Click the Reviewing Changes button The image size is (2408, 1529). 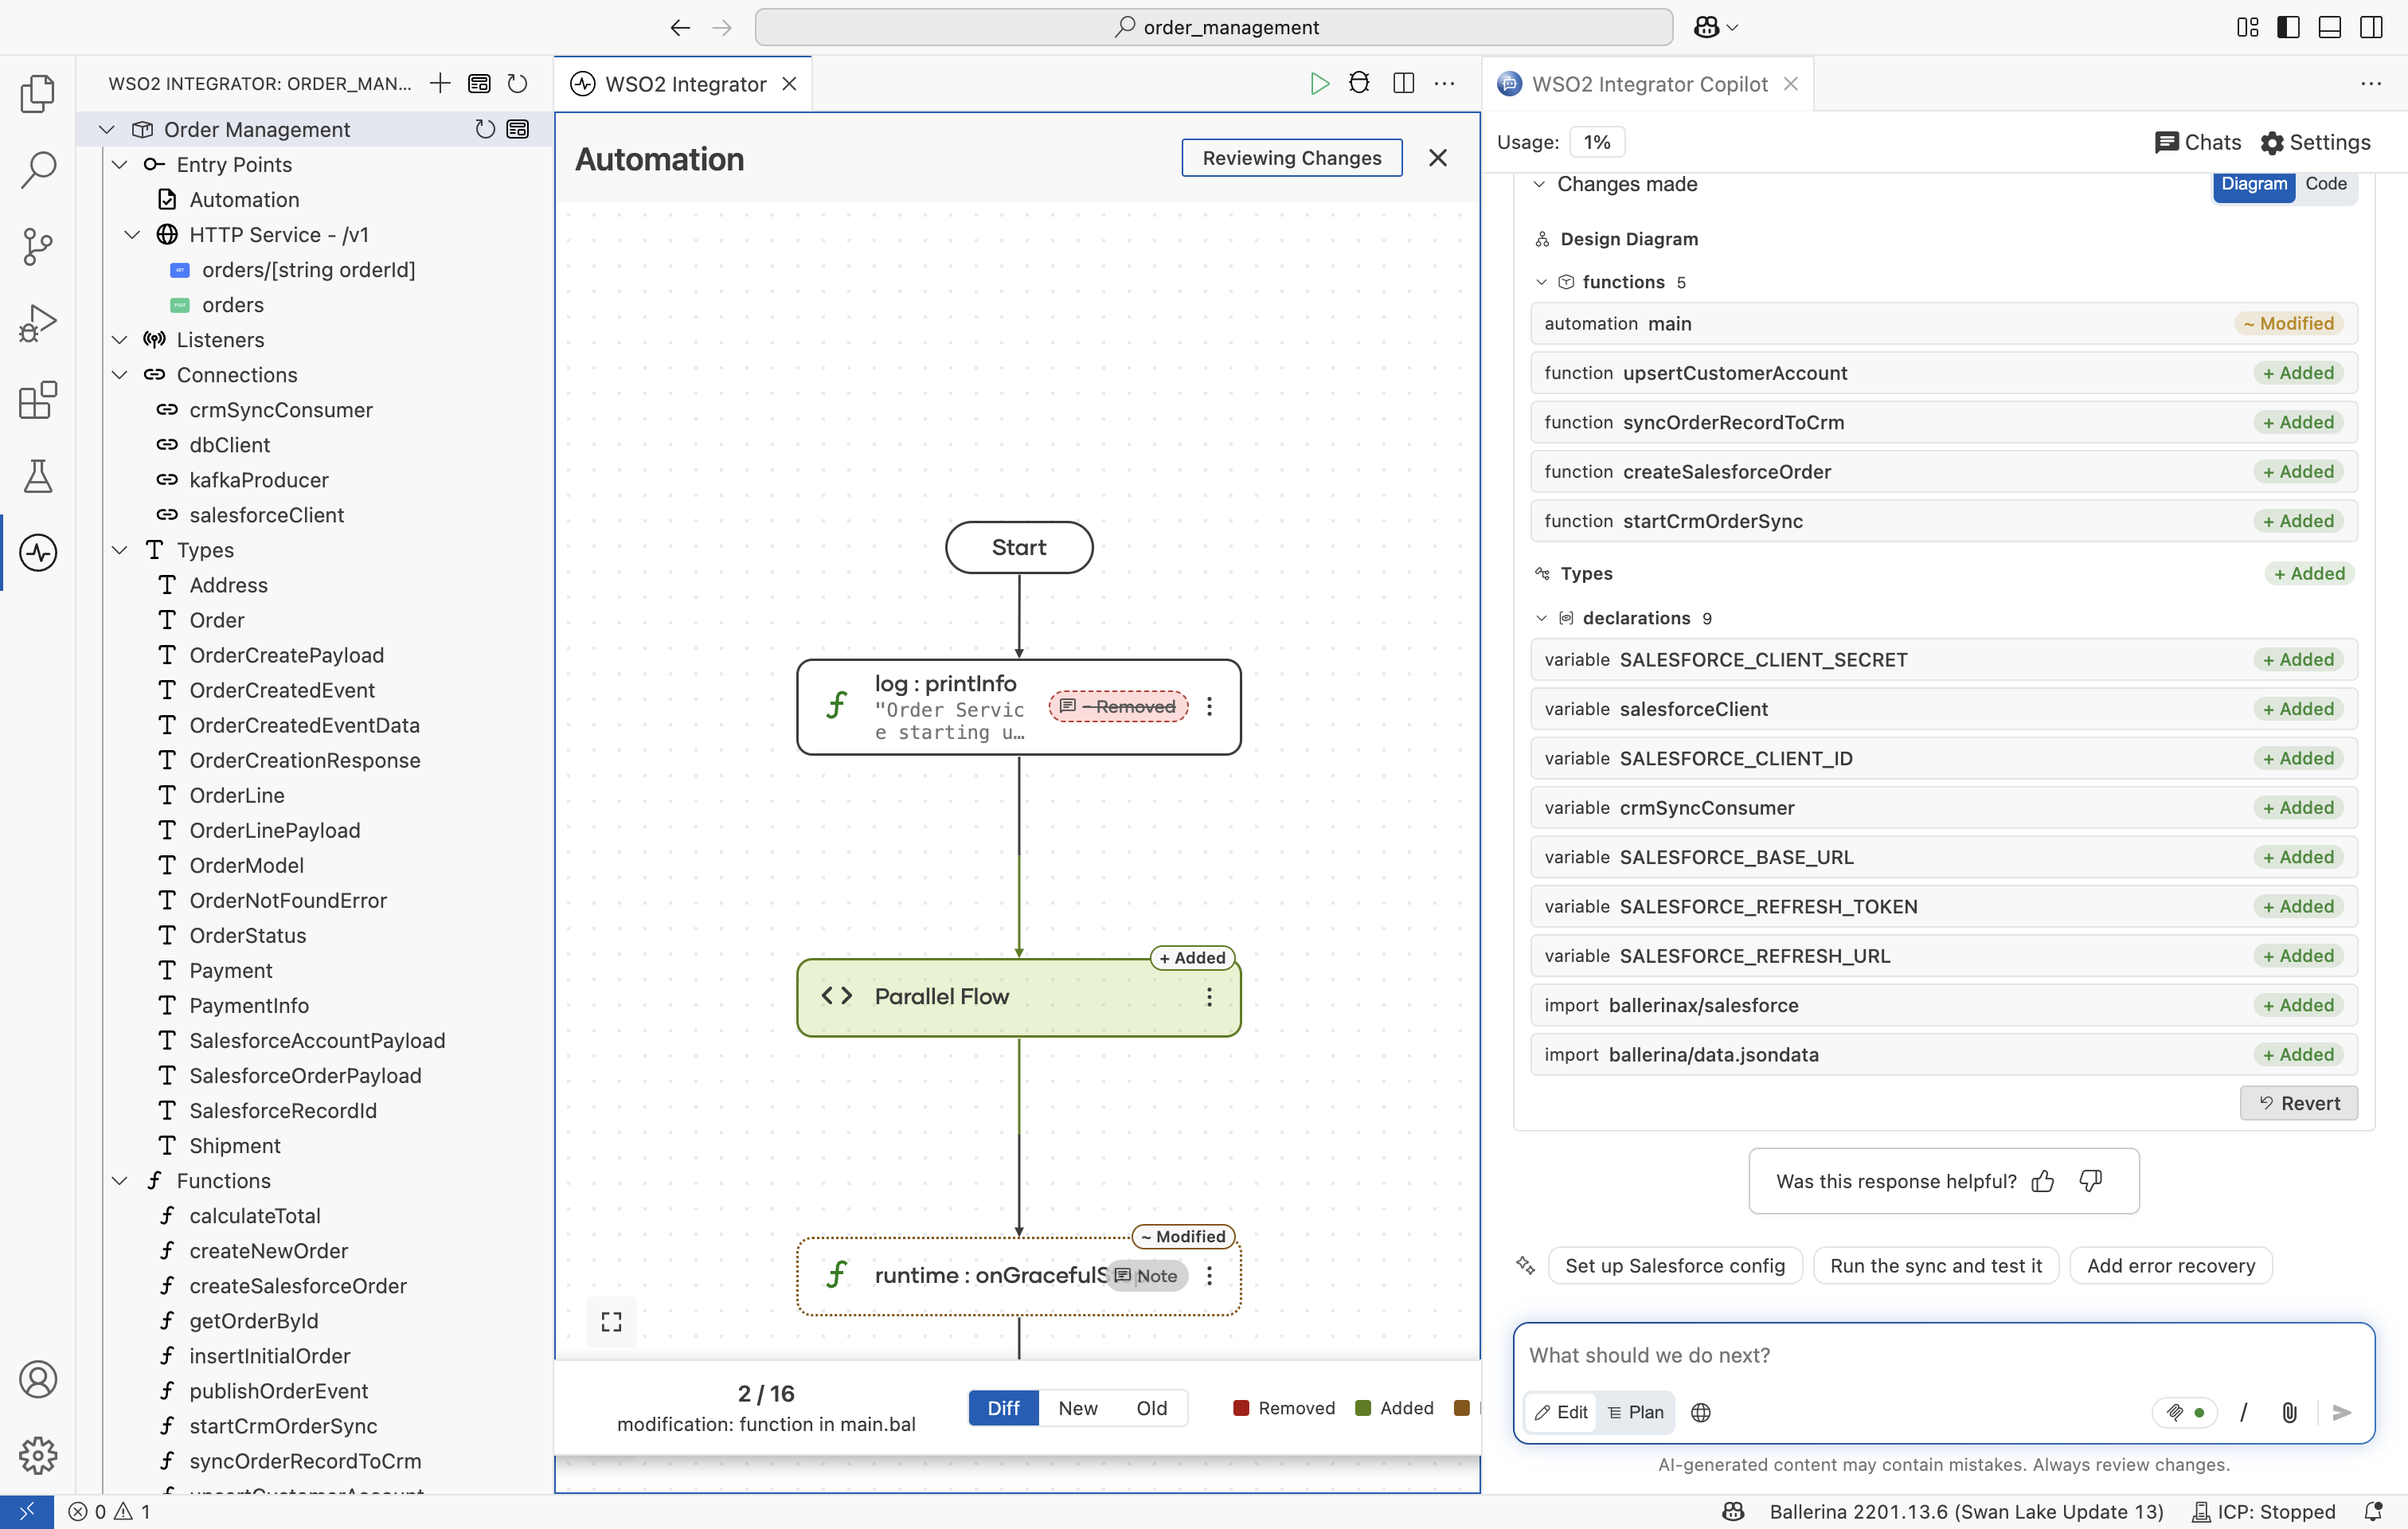click(1291, 158)
